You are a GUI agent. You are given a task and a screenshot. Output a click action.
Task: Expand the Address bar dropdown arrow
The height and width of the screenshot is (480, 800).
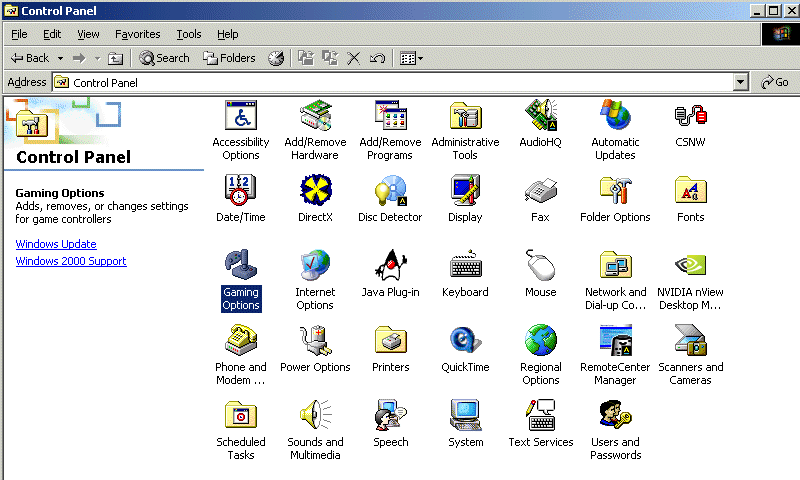(x=740, y=83)
